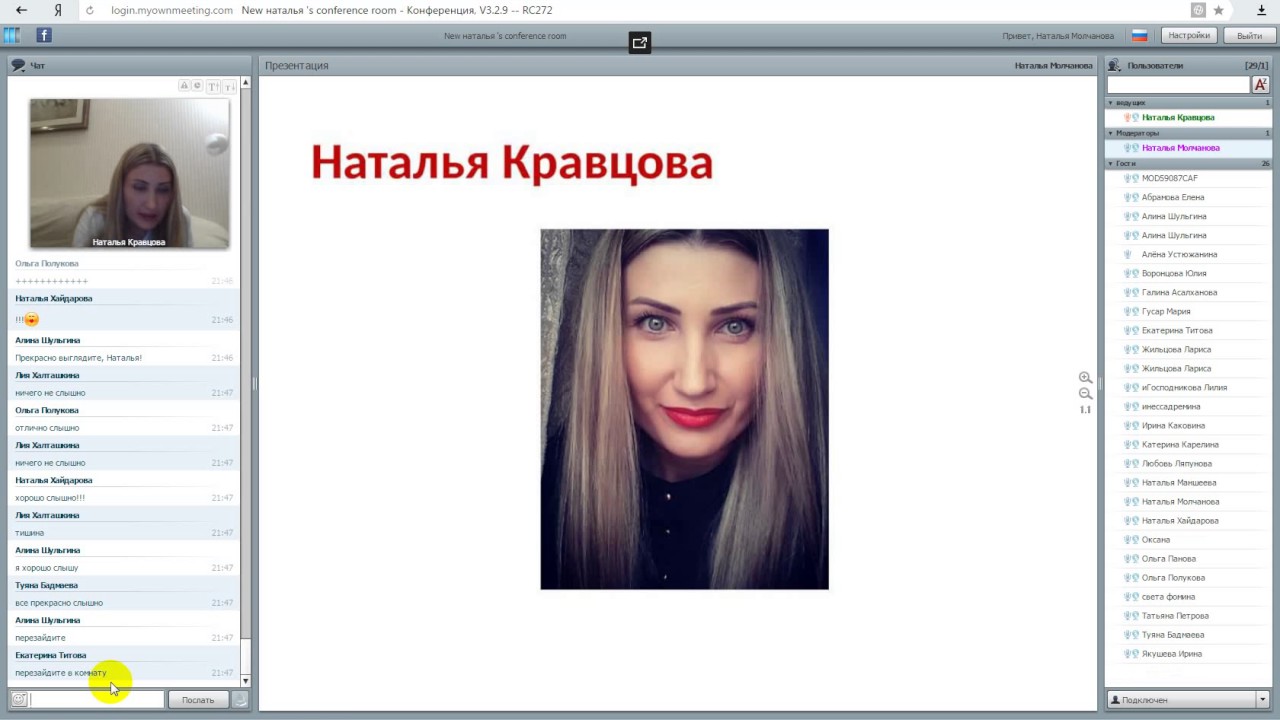Increase chat font size icon

(x=213, y=86)
